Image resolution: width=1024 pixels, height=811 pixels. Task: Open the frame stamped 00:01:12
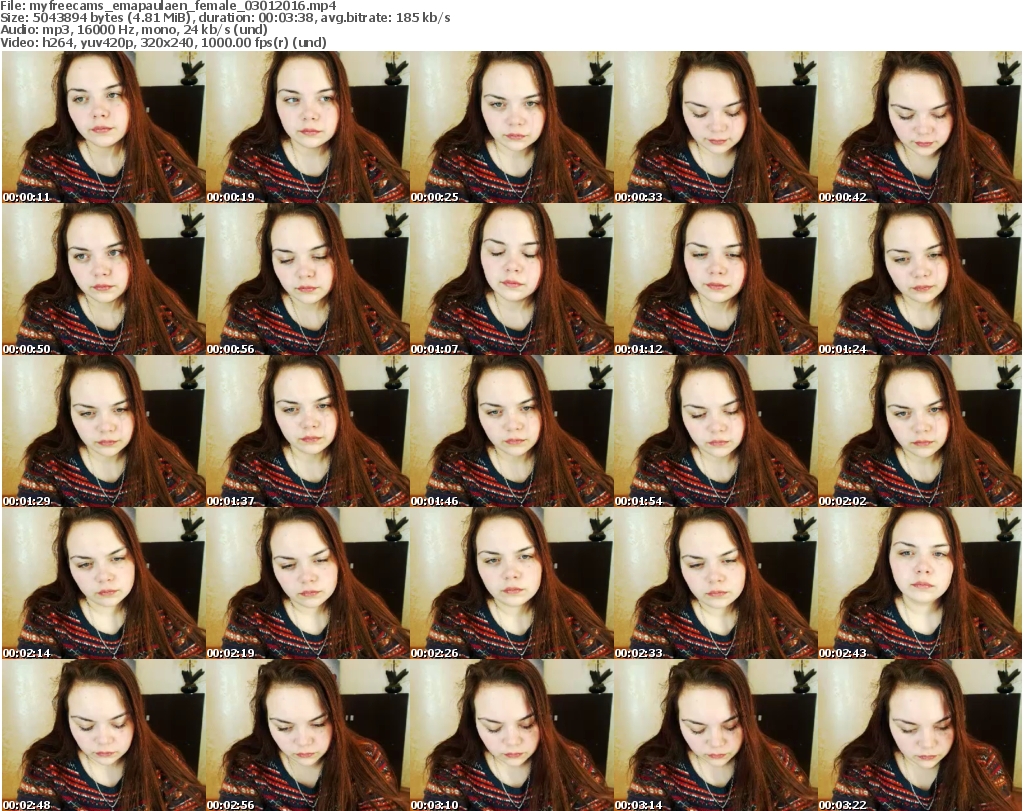[716, 279]
